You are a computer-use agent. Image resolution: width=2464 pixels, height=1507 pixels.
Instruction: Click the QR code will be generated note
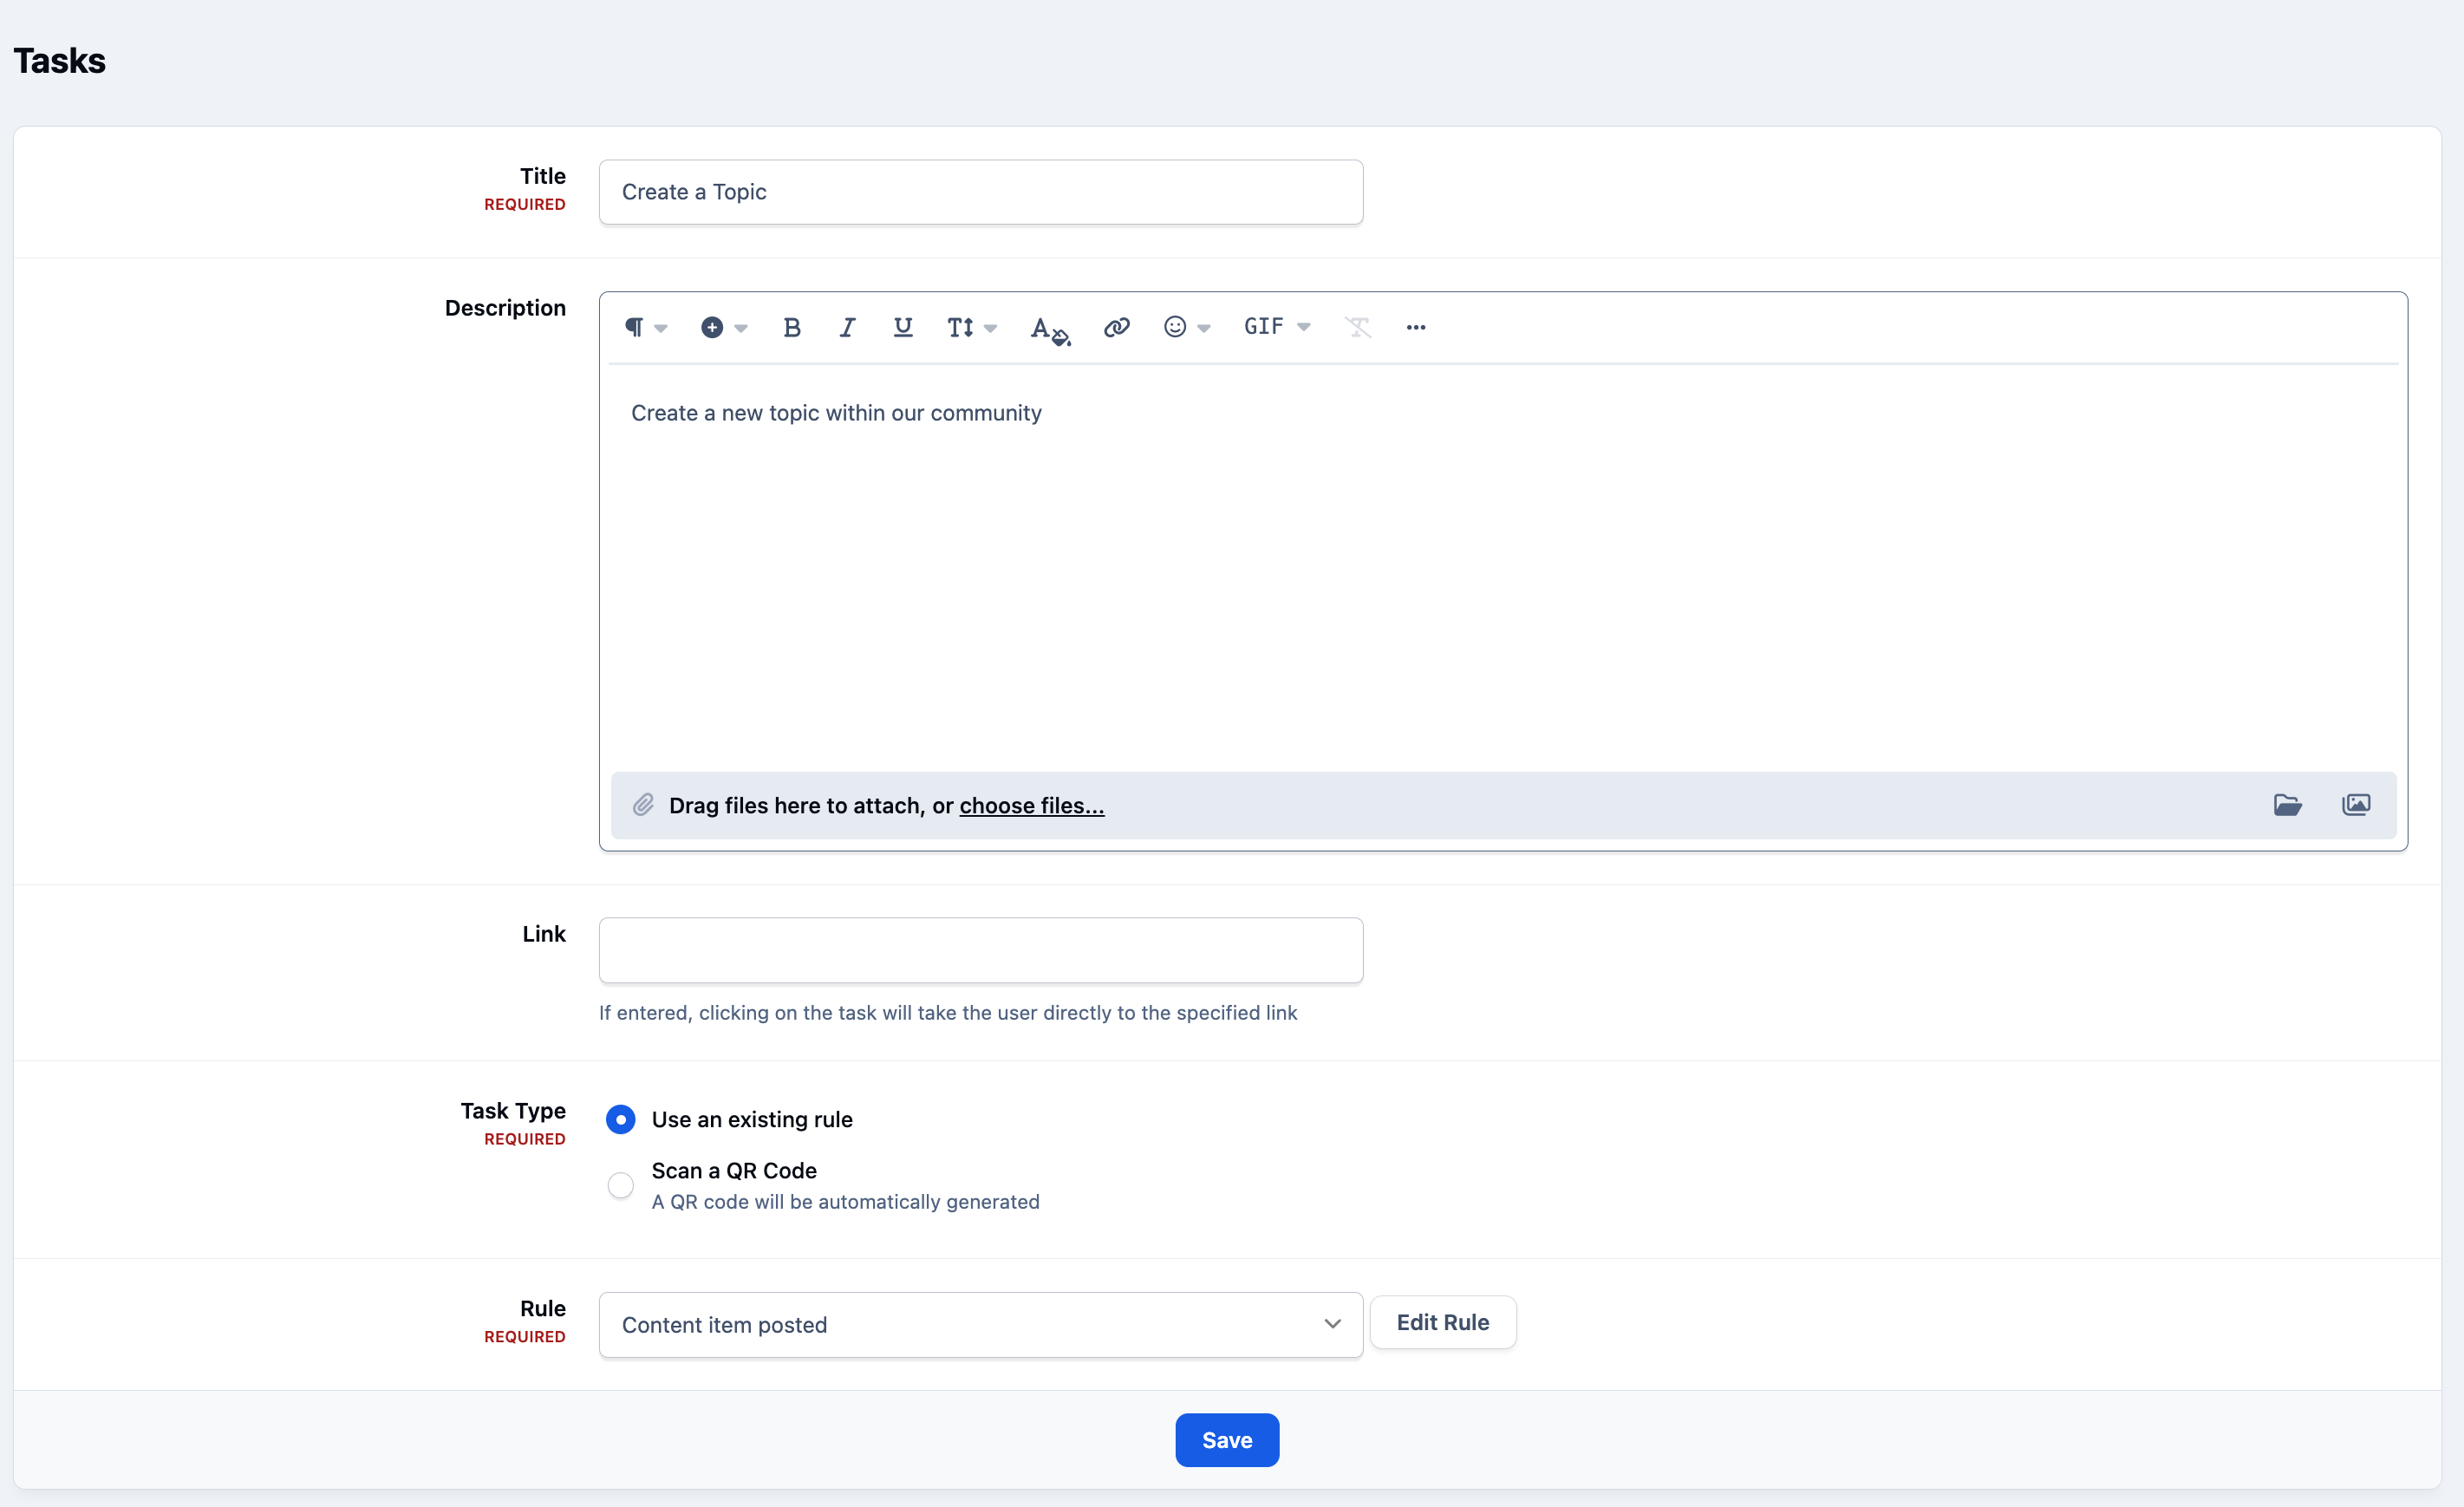coord(845,1201)
